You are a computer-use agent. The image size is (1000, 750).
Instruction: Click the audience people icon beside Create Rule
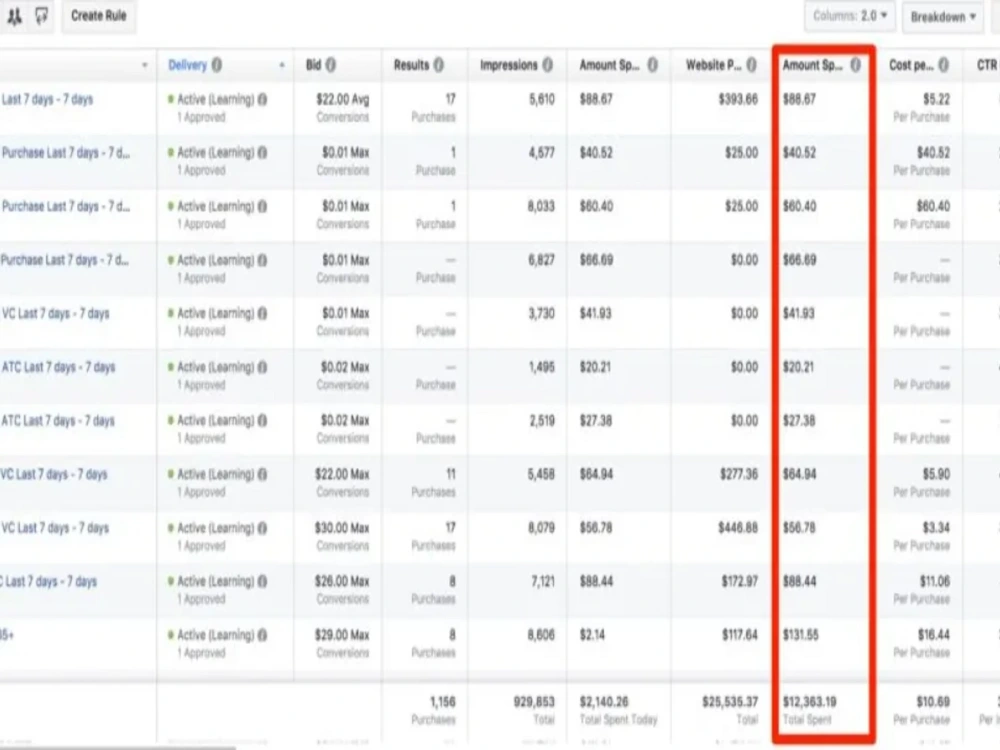pyautogui.click(x=14, y=16)
